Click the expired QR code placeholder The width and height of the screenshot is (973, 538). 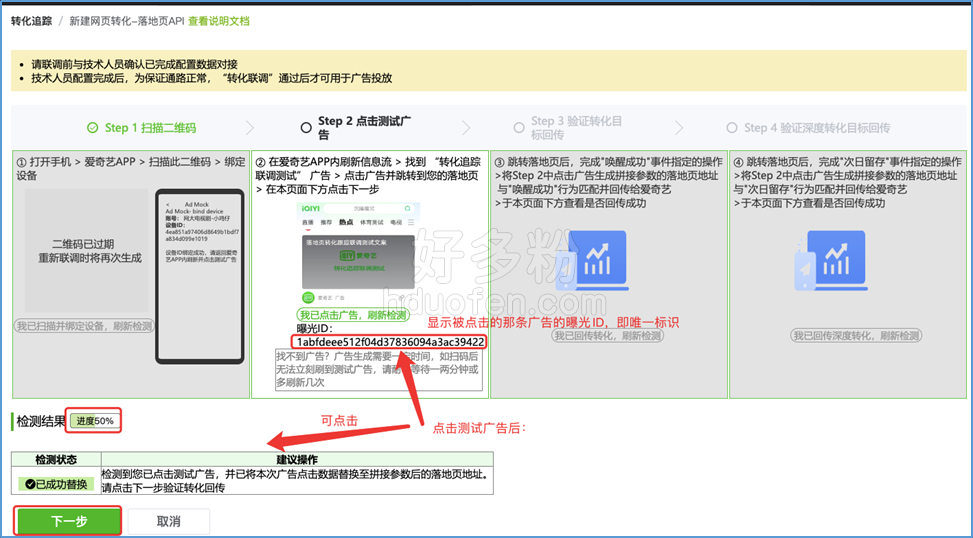87,250
